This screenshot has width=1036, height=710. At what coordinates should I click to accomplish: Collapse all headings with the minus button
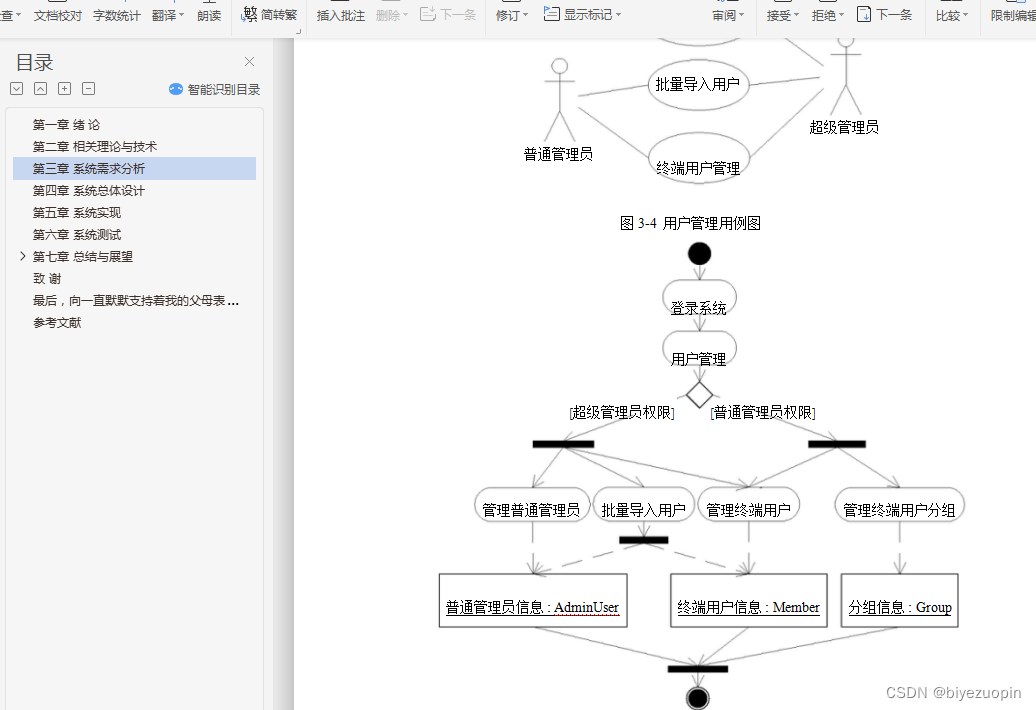pyautogui.click(x=88, y=89)
